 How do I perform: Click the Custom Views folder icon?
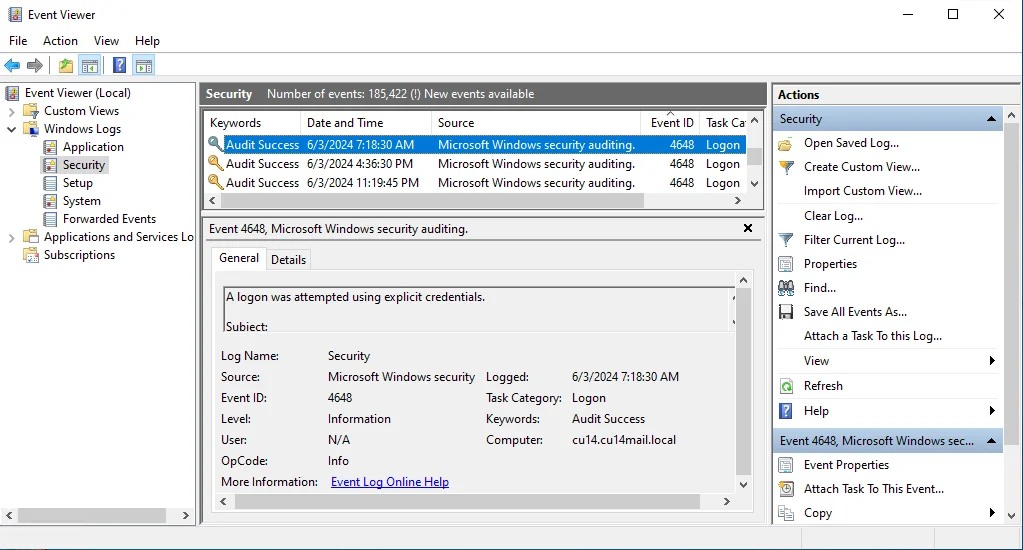click(31, 111)
